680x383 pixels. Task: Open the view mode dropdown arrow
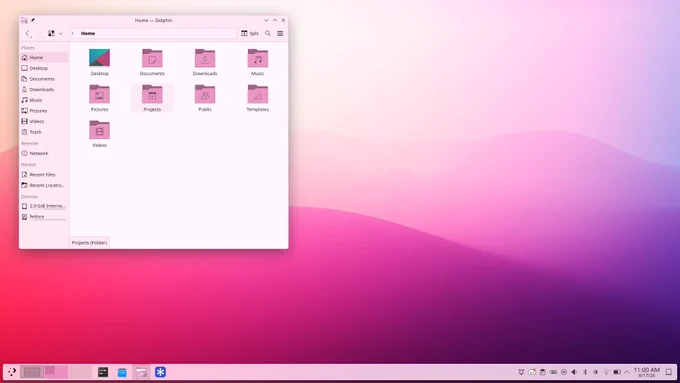click(61, 33)
